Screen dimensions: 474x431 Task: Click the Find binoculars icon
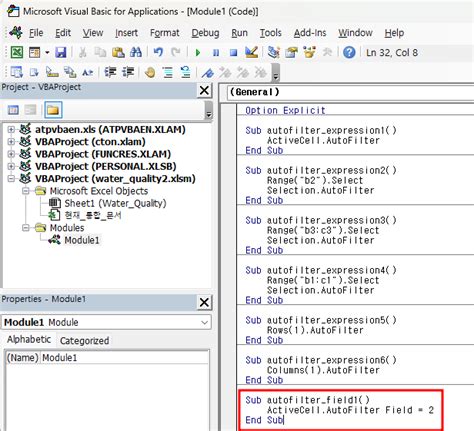pyautogui.click(x=136, y=52)
